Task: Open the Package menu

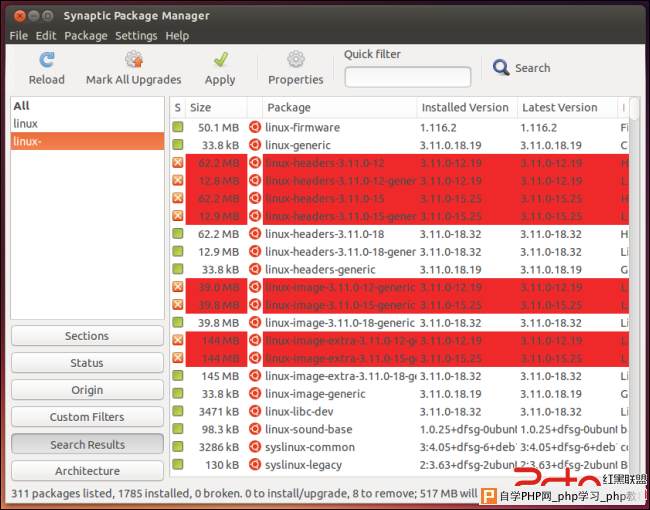Action: click(86, 36)
